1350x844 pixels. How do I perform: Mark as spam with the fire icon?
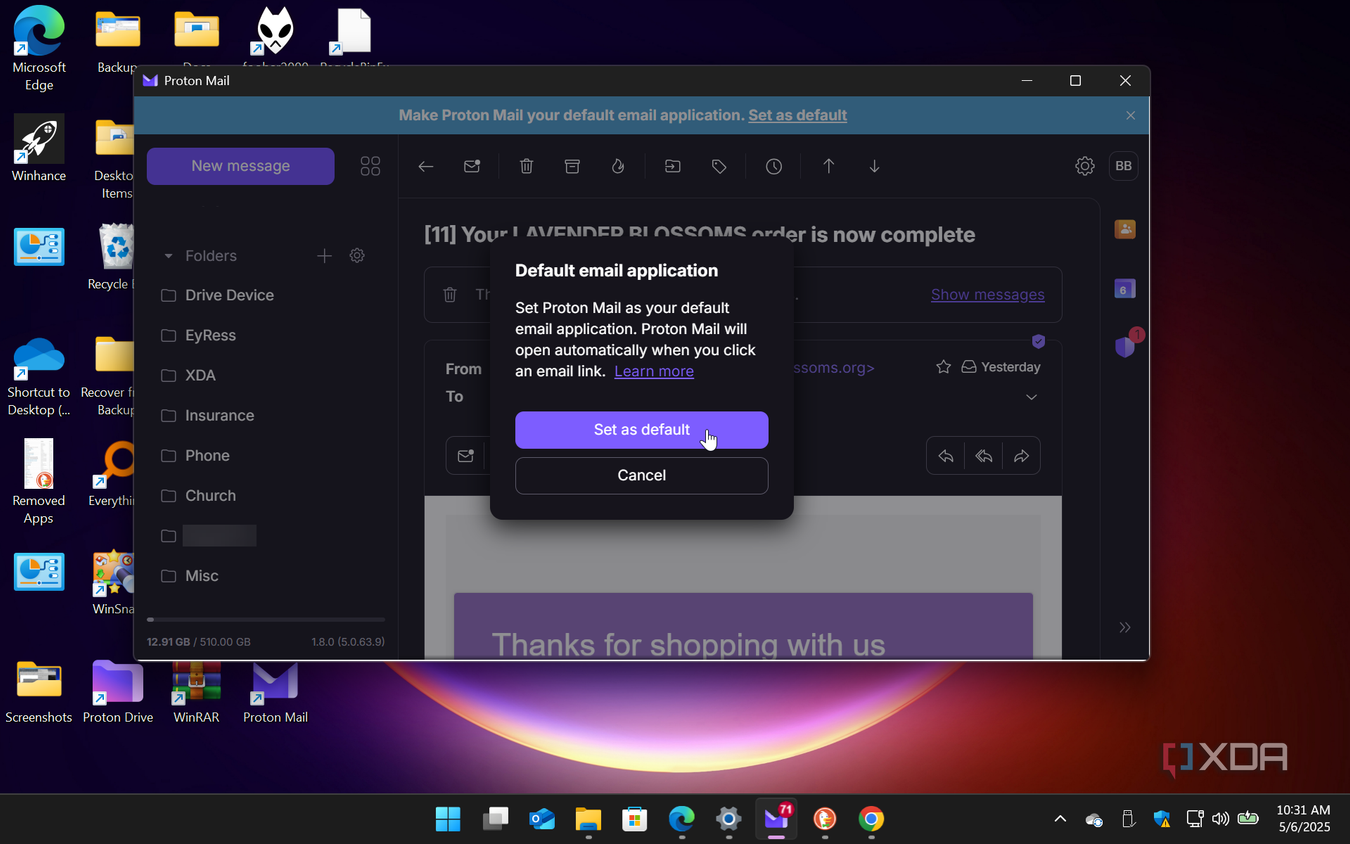pos(618,167)
